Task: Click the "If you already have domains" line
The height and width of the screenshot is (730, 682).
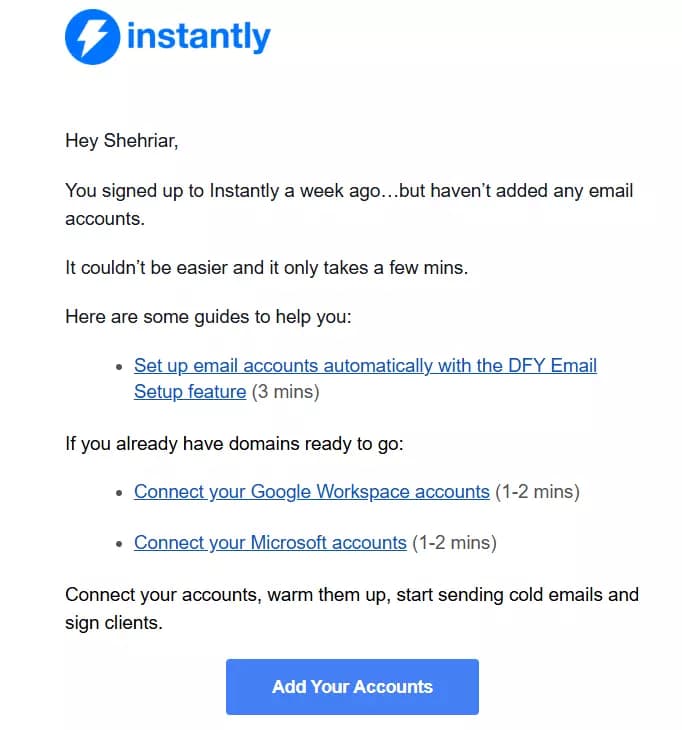Action: click(x=234, y=444)
